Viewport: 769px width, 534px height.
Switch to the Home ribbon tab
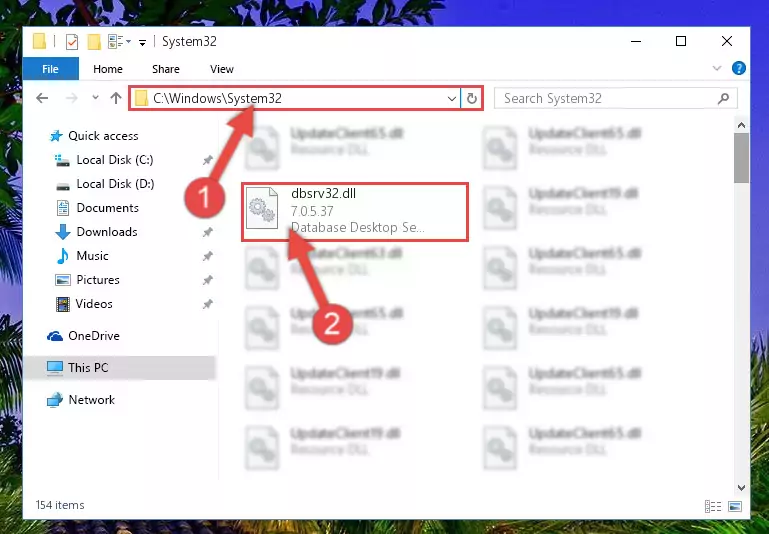pyautogui.click(x=108, y=69)
